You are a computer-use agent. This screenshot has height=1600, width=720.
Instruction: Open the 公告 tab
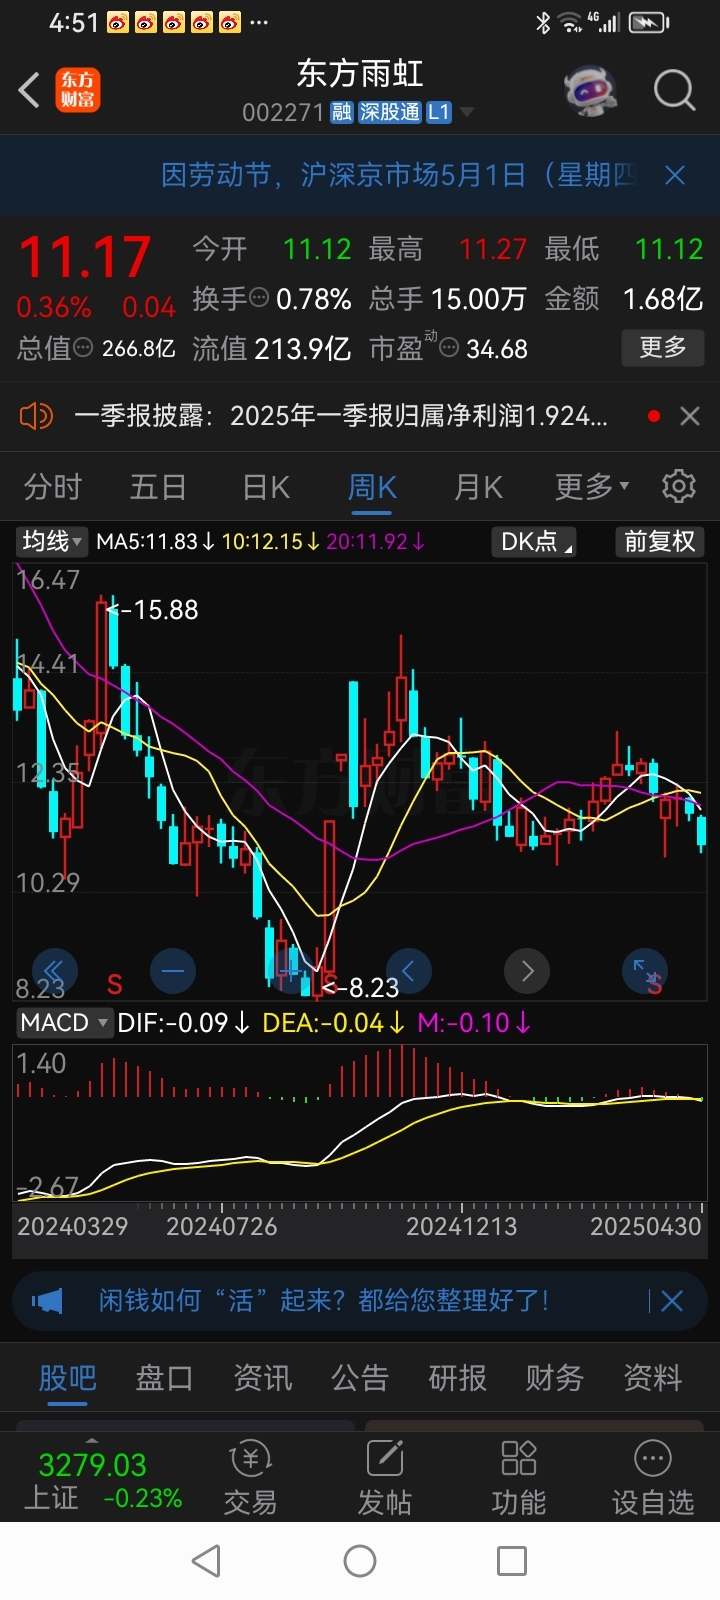(360, 1378)
